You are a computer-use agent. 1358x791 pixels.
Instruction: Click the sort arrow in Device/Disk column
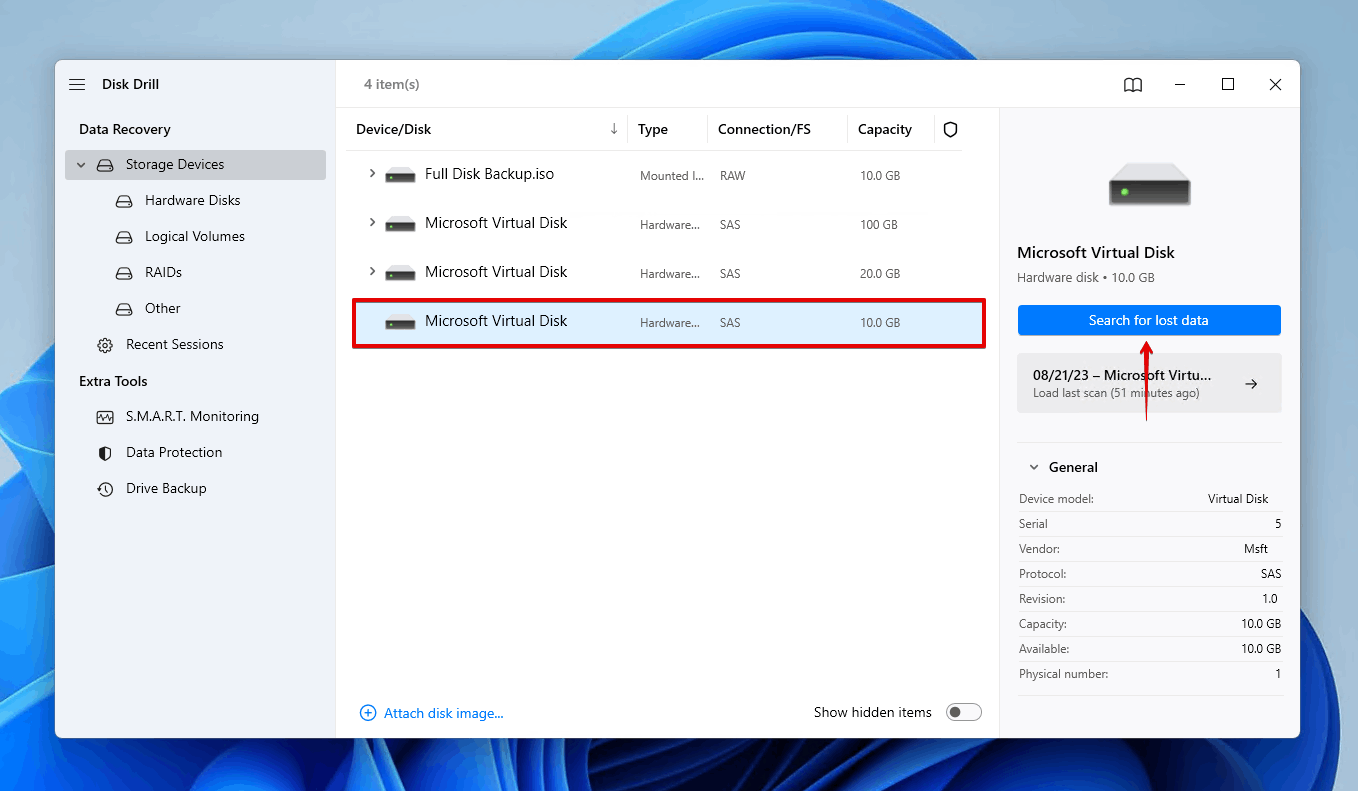614,129
